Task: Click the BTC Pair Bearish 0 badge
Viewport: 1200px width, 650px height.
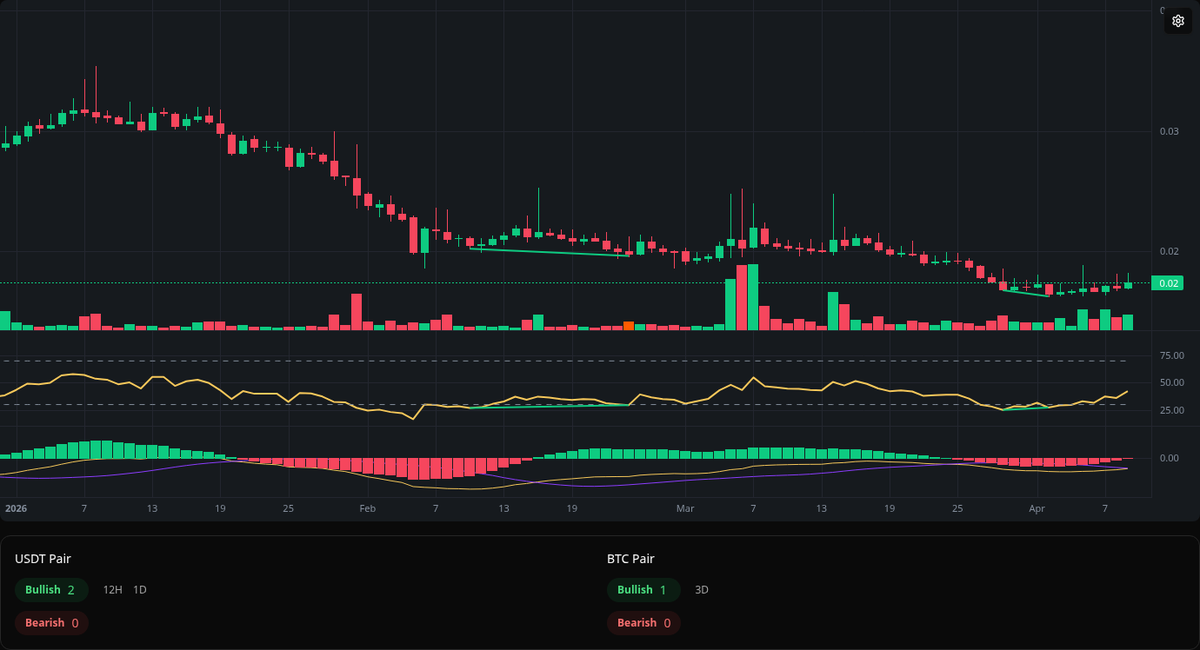Action: coord(643,623)
